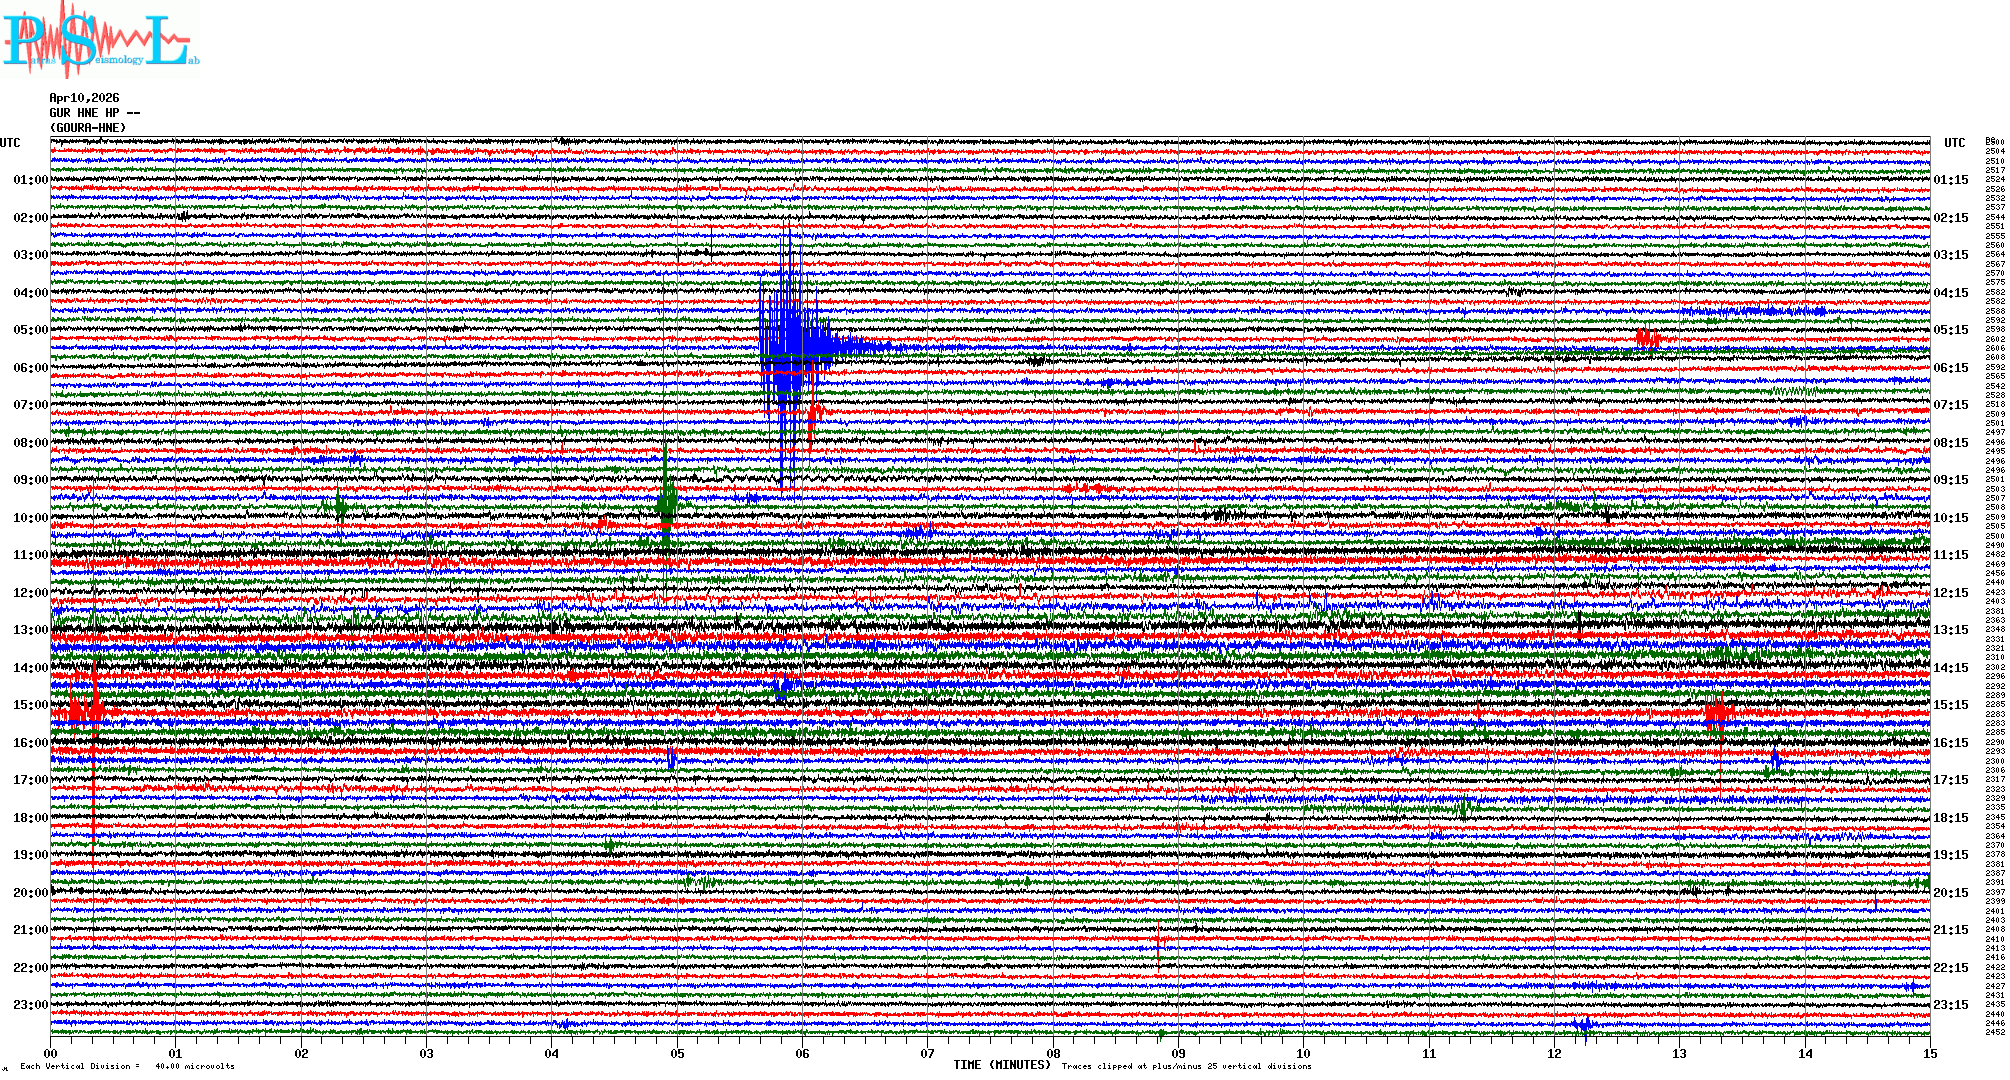Click the 15:00 UTC hour label
This screenshot has height=1080, width=2010.
(x=30, y=705)
